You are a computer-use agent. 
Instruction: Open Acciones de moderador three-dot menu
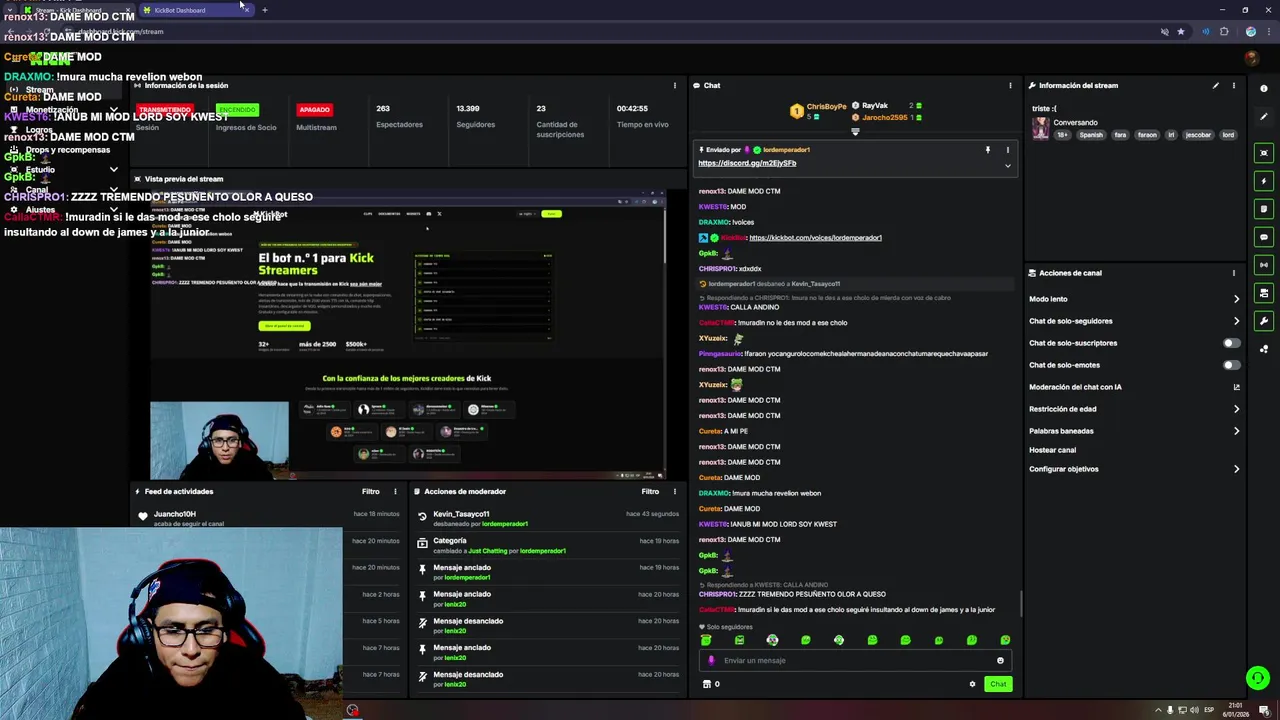pyautogui.click(x=675, y=492)
